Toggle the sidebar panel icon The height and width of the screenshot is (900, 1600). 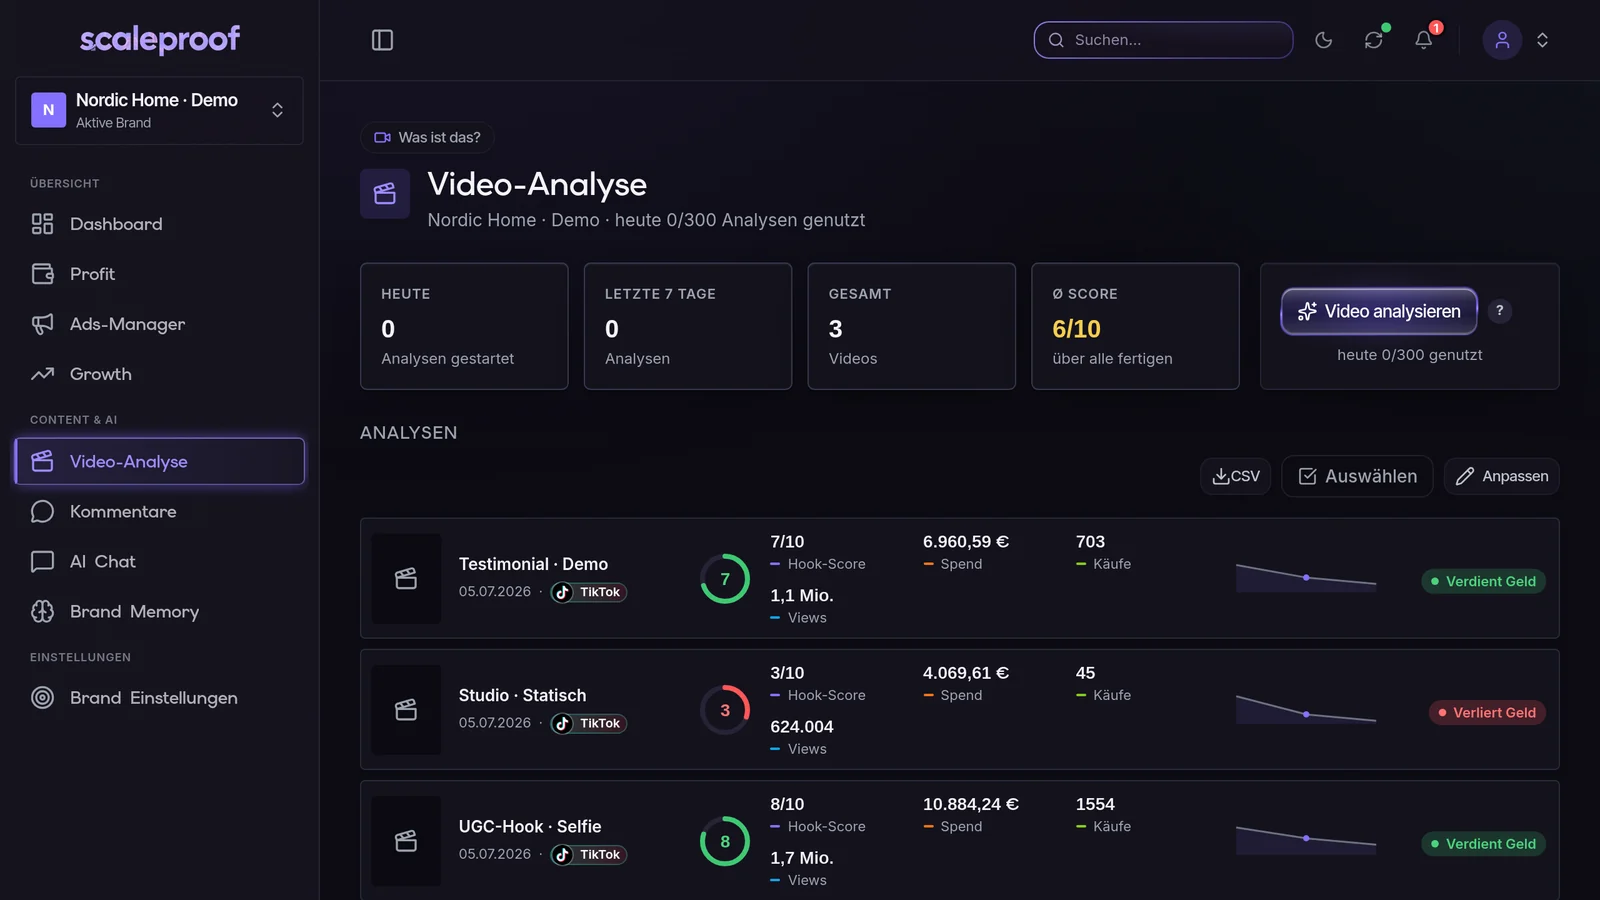click(382, 40)
